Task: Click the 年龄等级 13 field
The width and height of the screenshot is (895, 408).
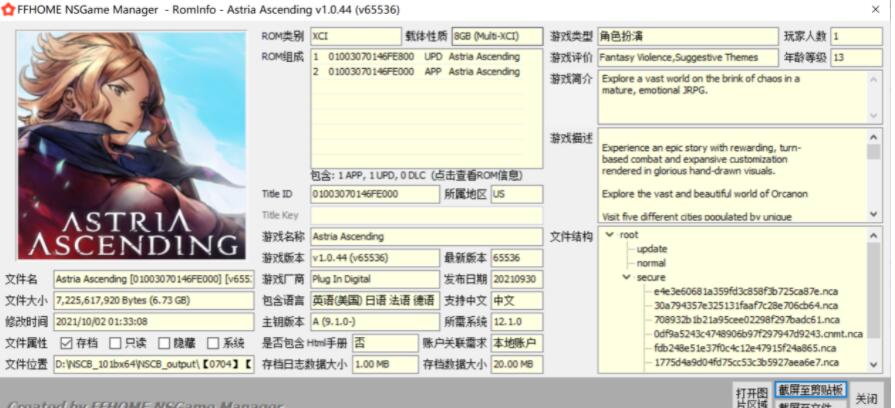Action: pos(856,57)
